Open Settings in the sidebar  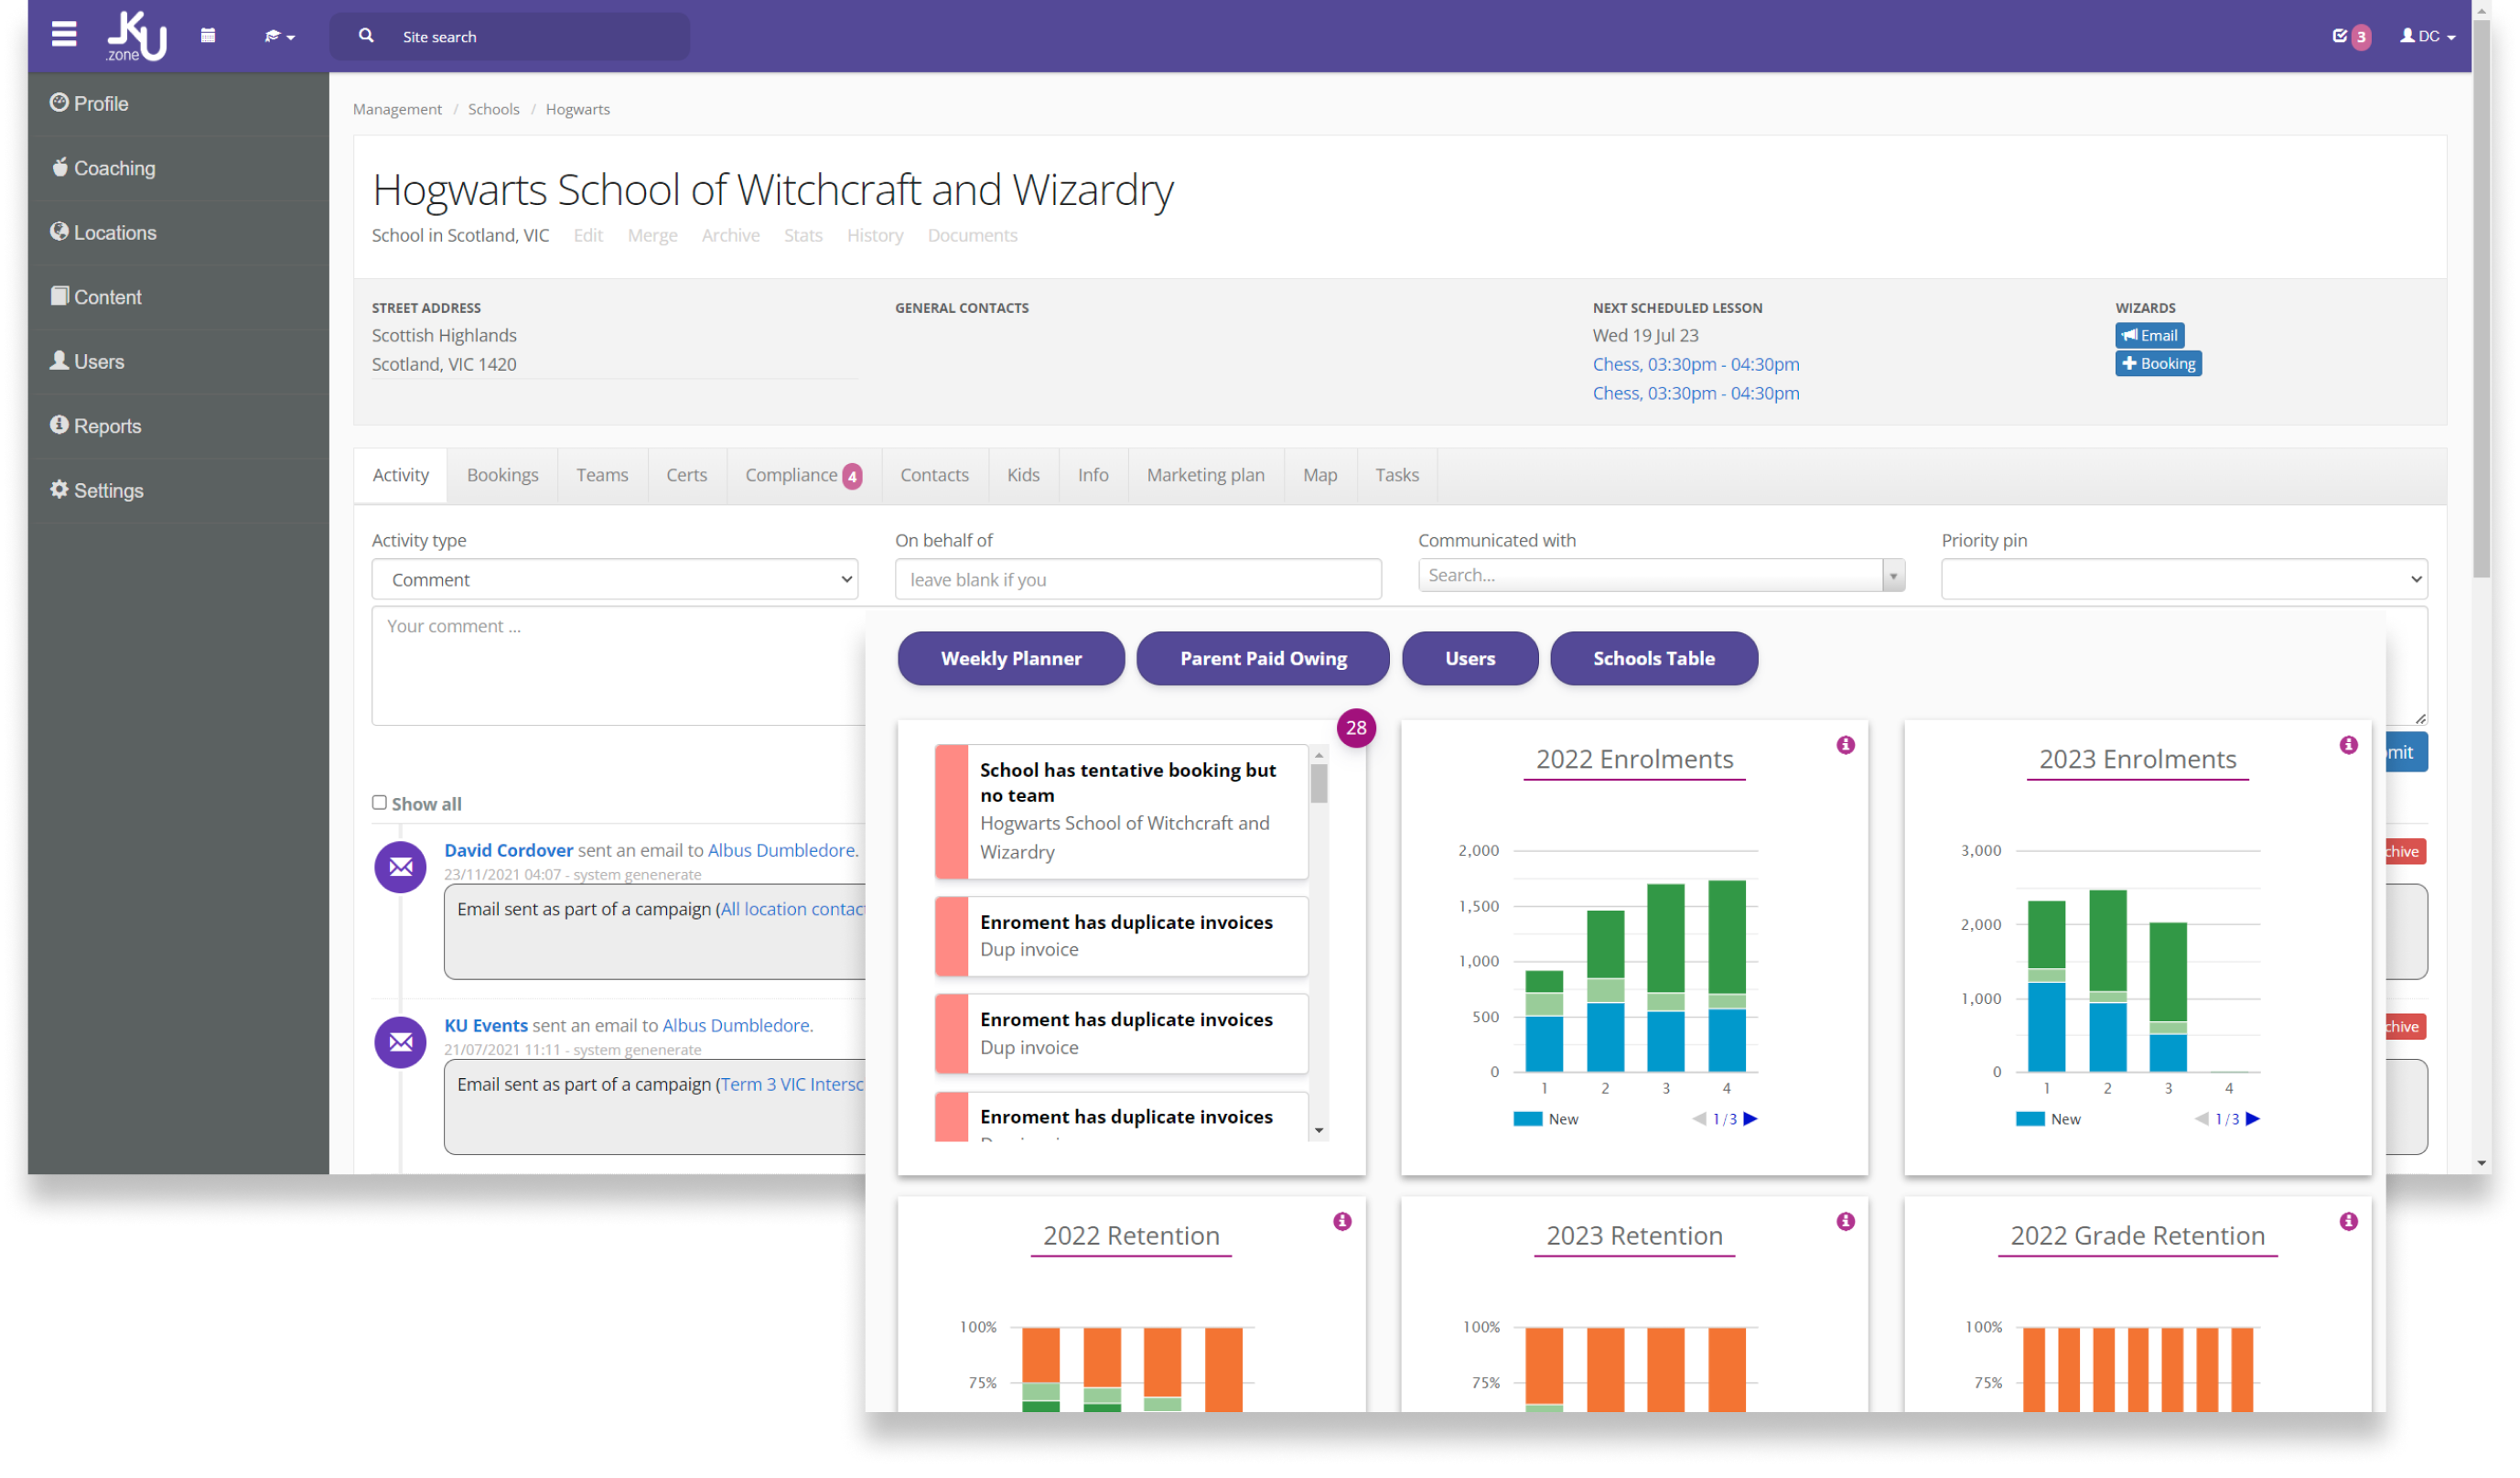tap(178, 491)
